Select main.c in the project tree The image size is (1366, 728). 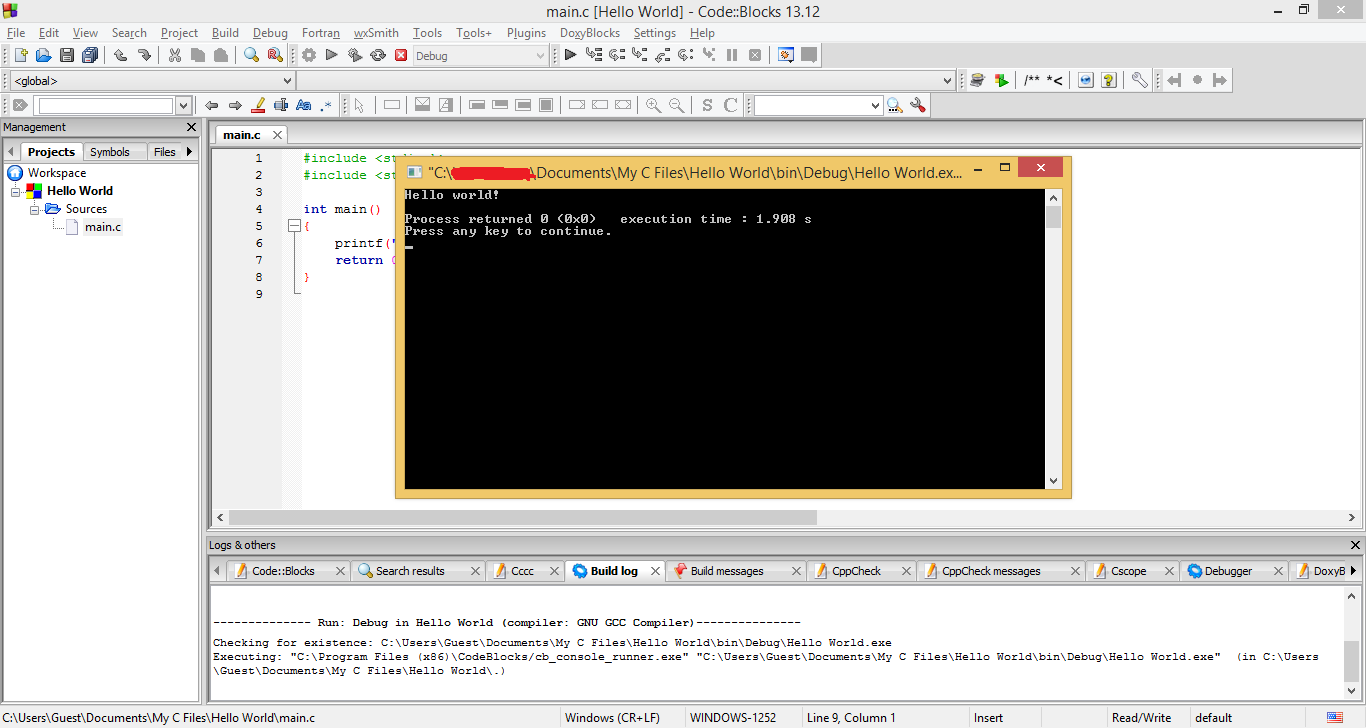pyautogui.click(x=103, y=227)
